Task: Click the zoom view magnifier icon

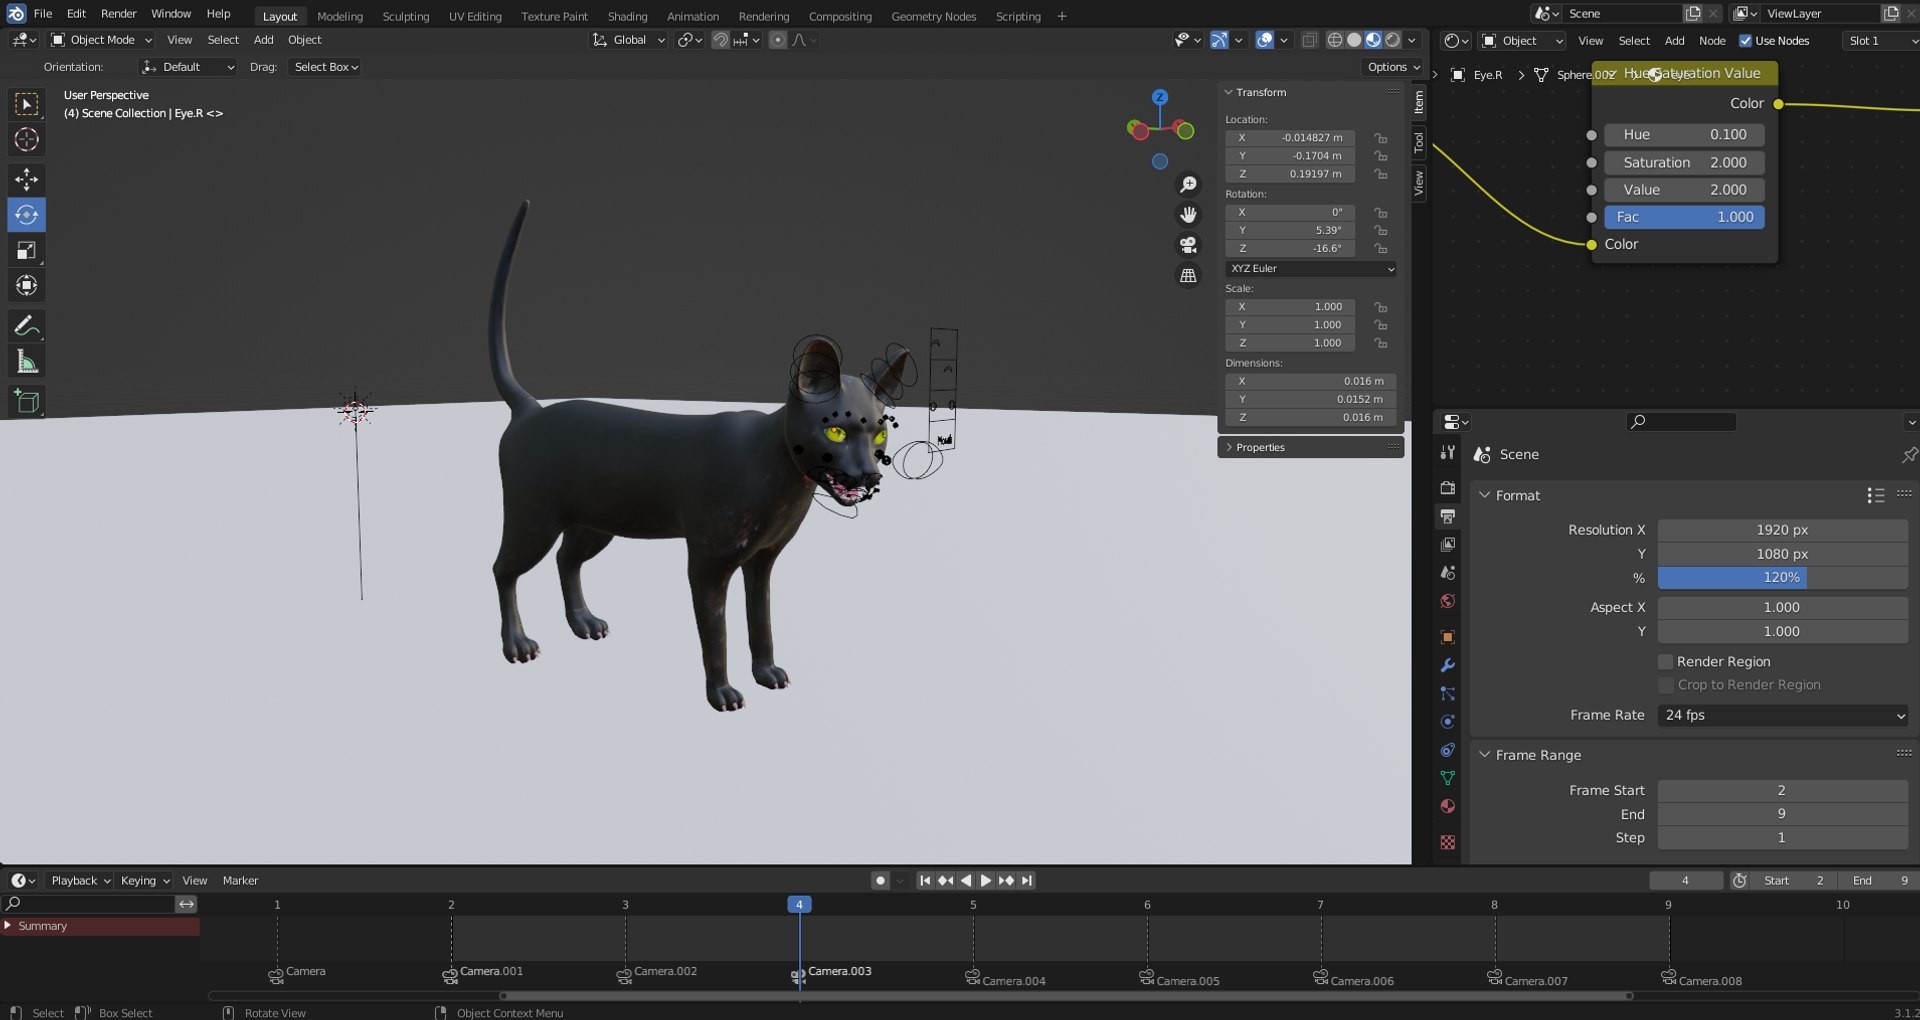Action: (x=1188, y=185)
